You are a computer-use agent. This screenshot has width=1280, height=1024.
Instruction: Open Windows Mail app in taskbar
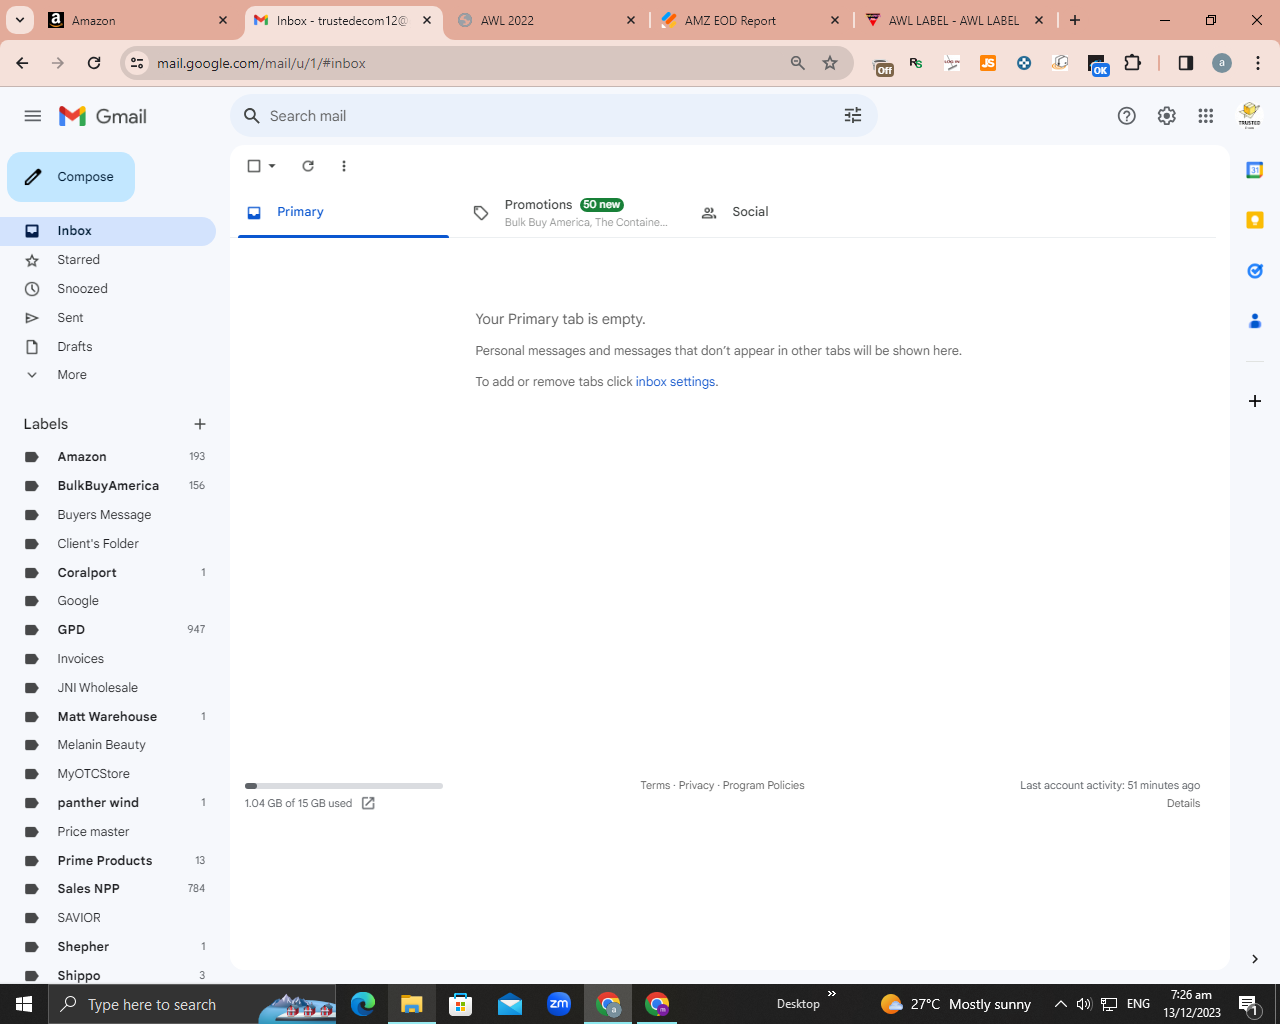tap(510, 1004)
